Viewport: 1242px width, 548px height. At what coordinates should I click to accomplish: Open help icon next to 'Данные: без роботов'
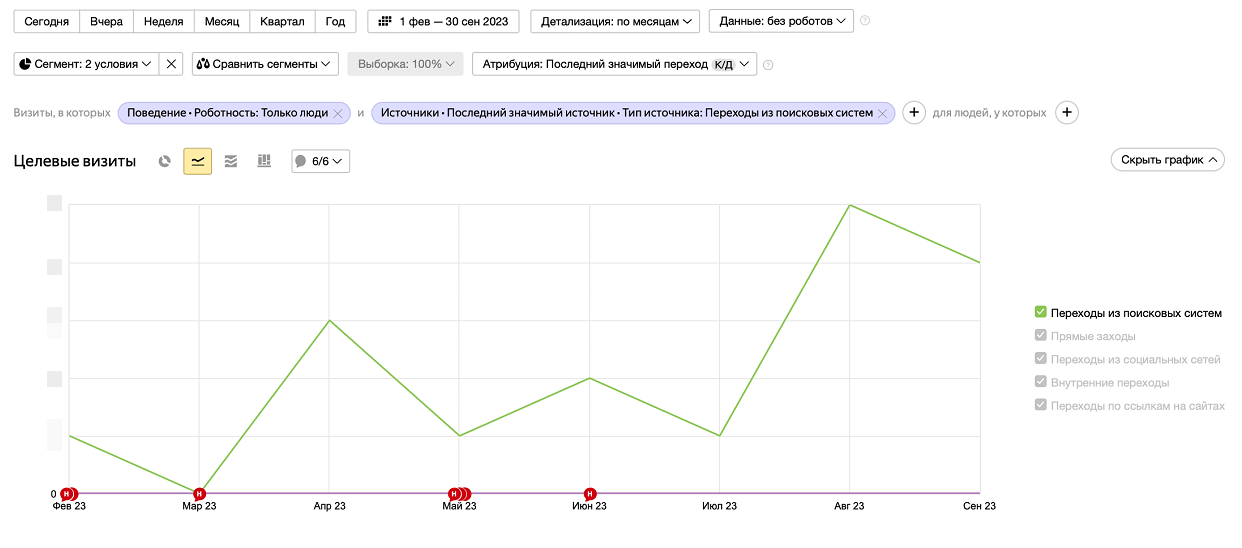[865, 21]
